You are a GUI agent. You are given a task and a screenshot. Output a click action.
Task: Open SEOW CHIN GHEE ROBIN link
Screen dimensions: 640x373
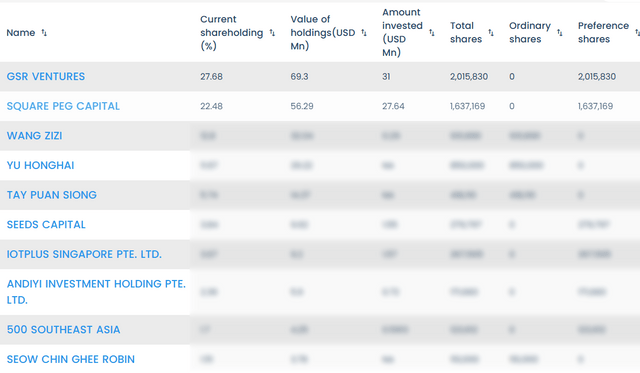point(71,359)
